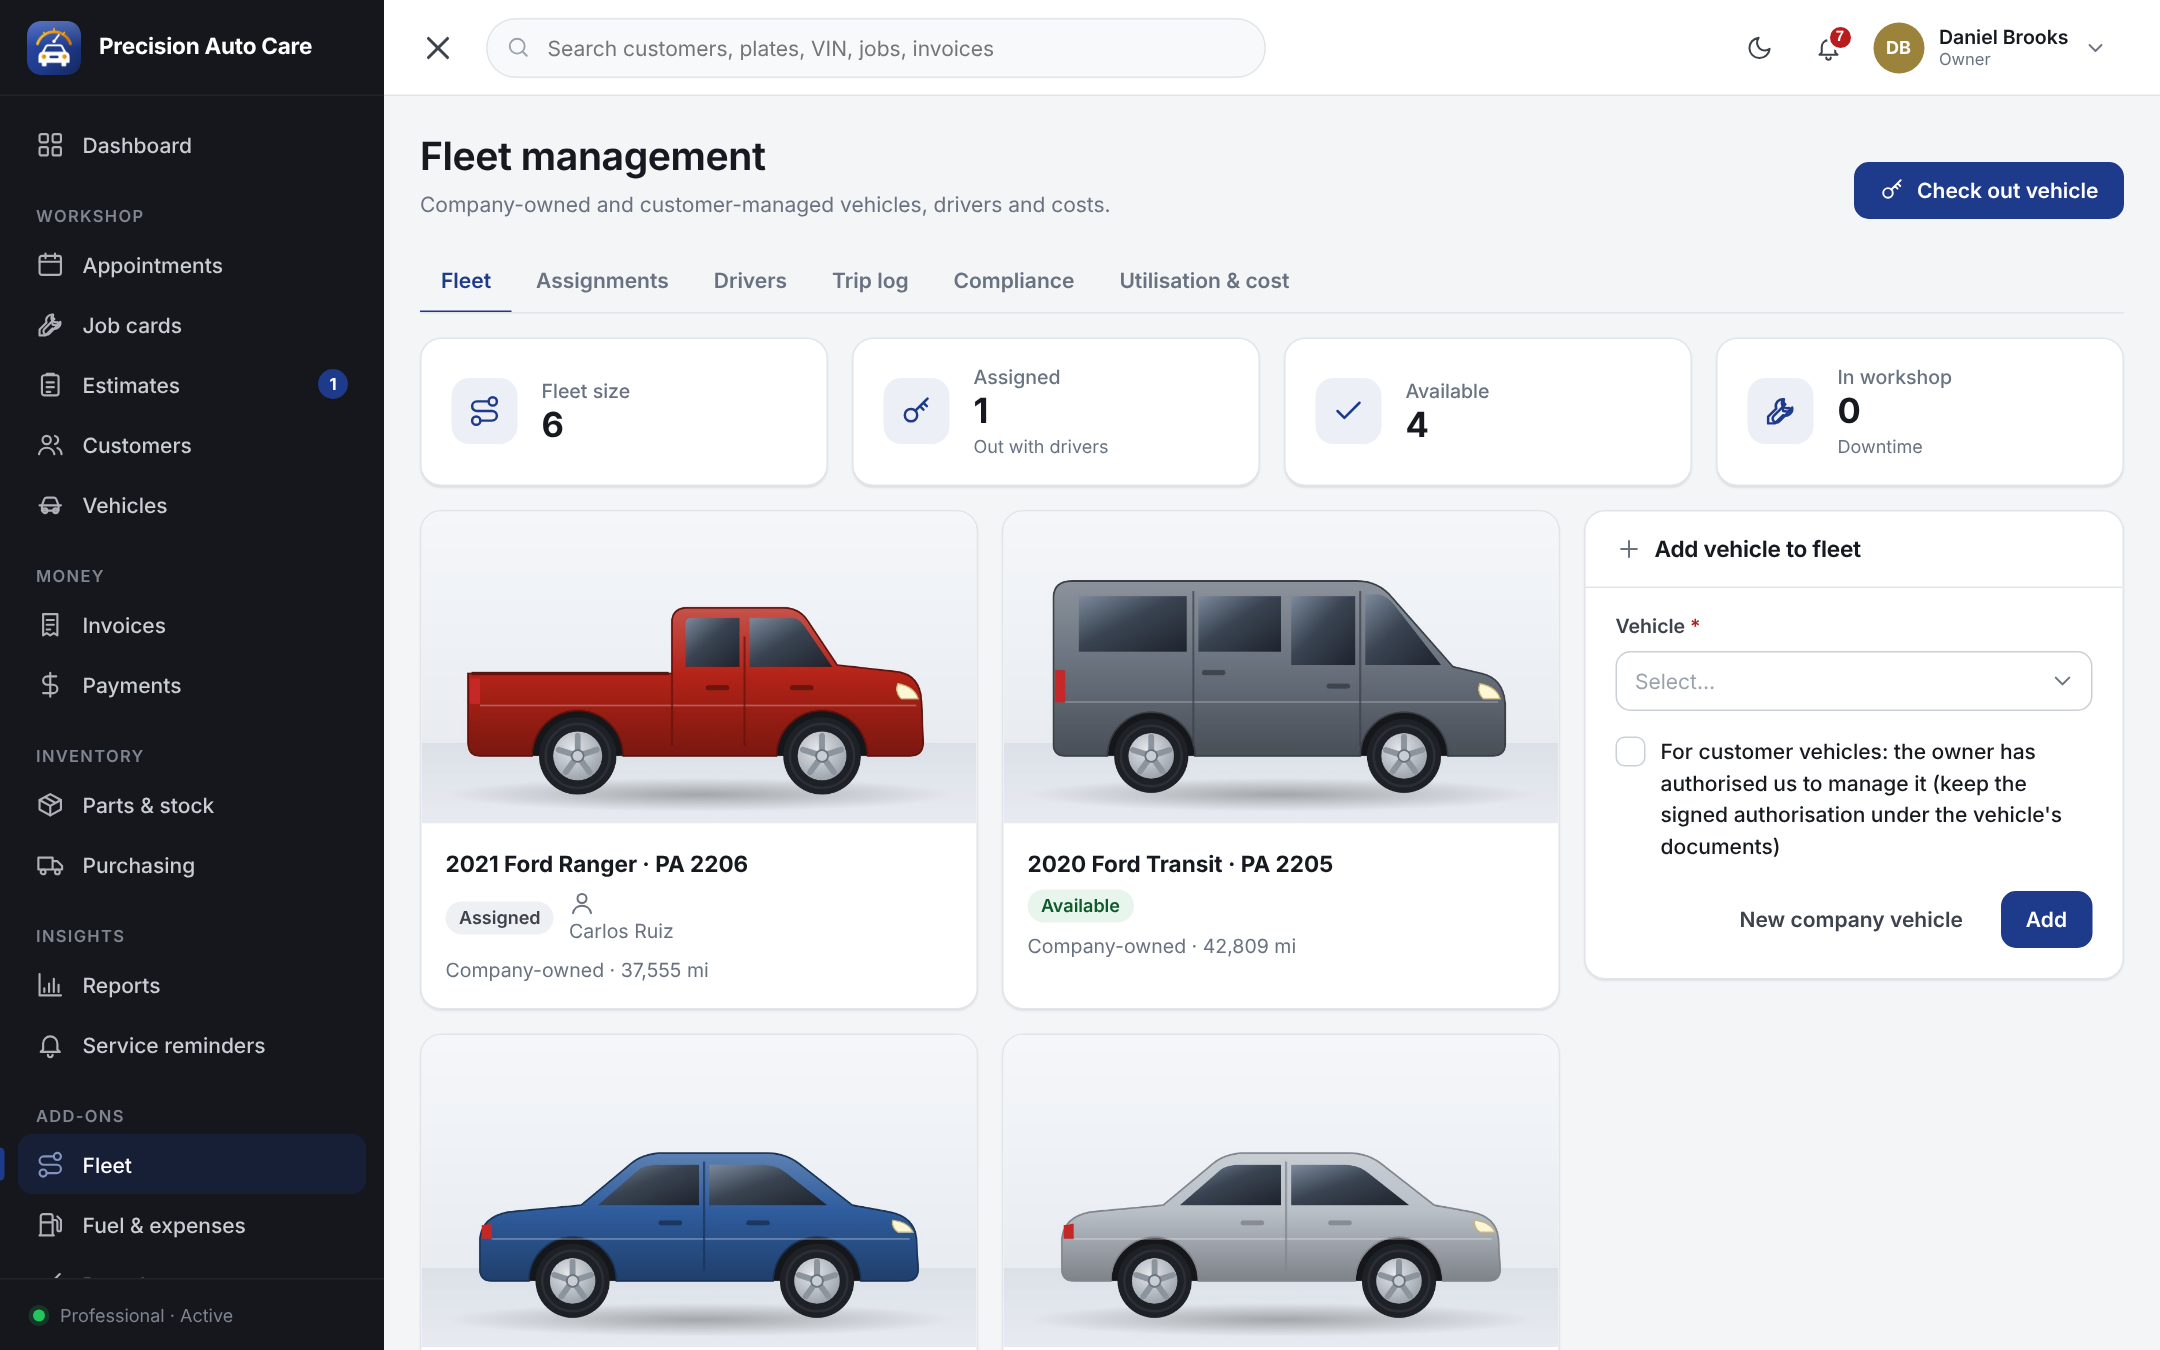Switch to the Fleet tab
2160x1350 pixels.
(x=465, y=281)
